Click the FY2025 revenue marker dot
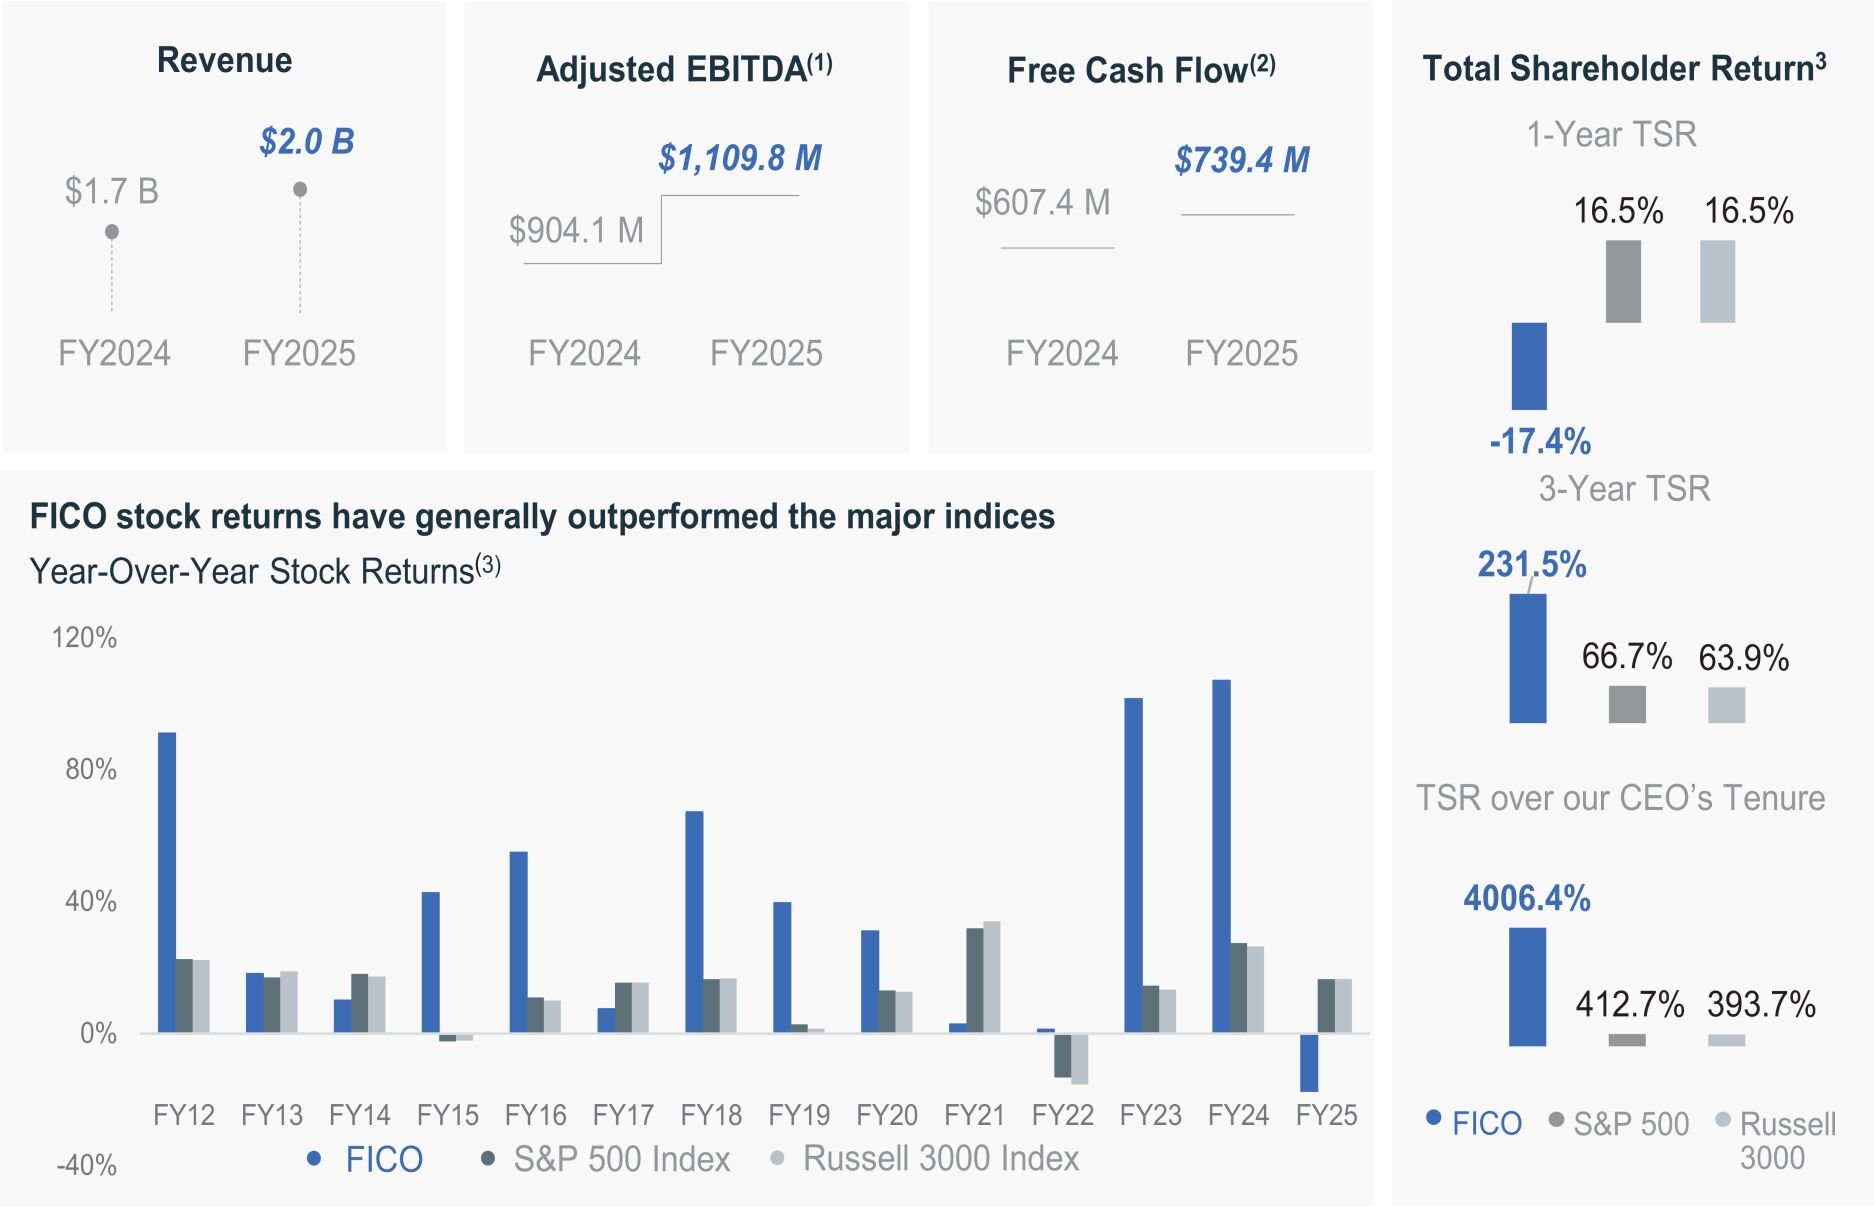Viewport: 1874px width, 1230px height. point(300,189)
